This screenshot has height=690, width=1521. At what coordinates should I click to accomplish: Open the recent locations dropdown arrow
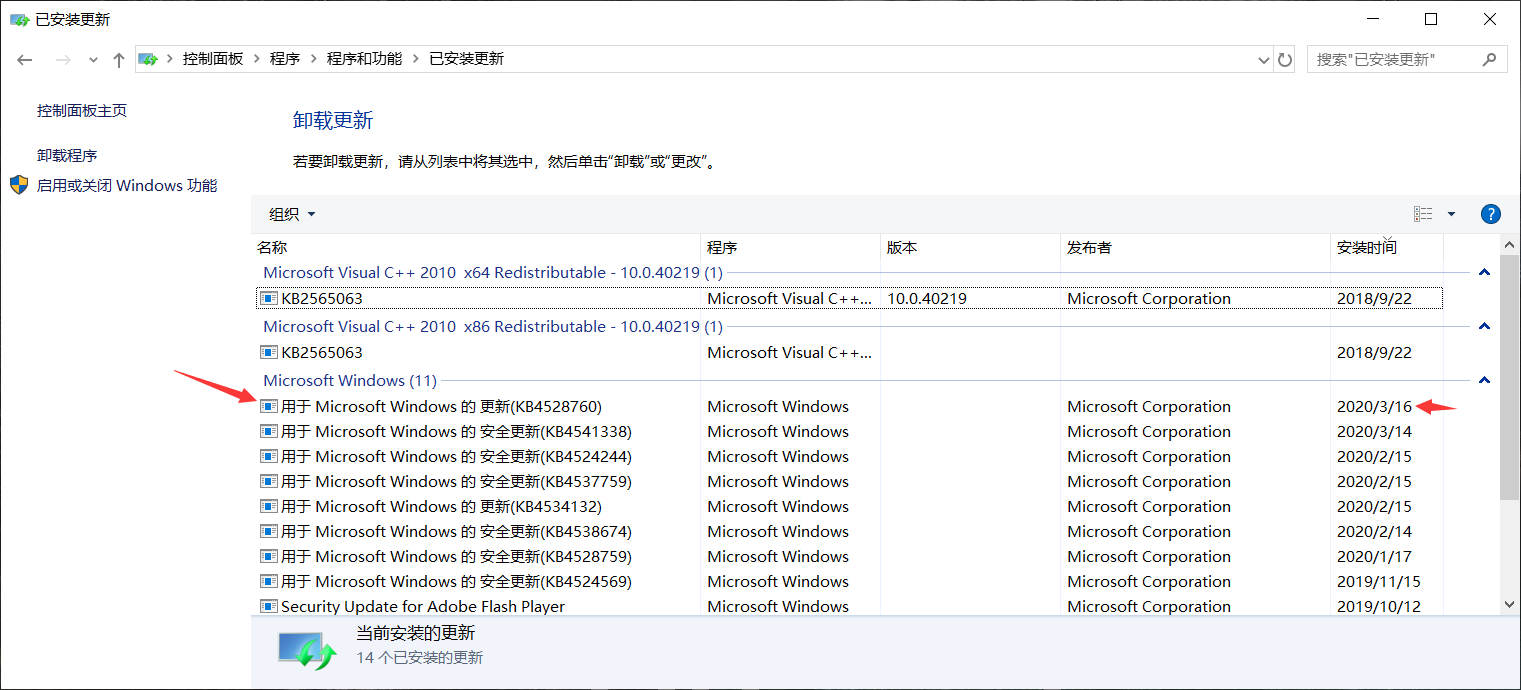click(93, 60)
